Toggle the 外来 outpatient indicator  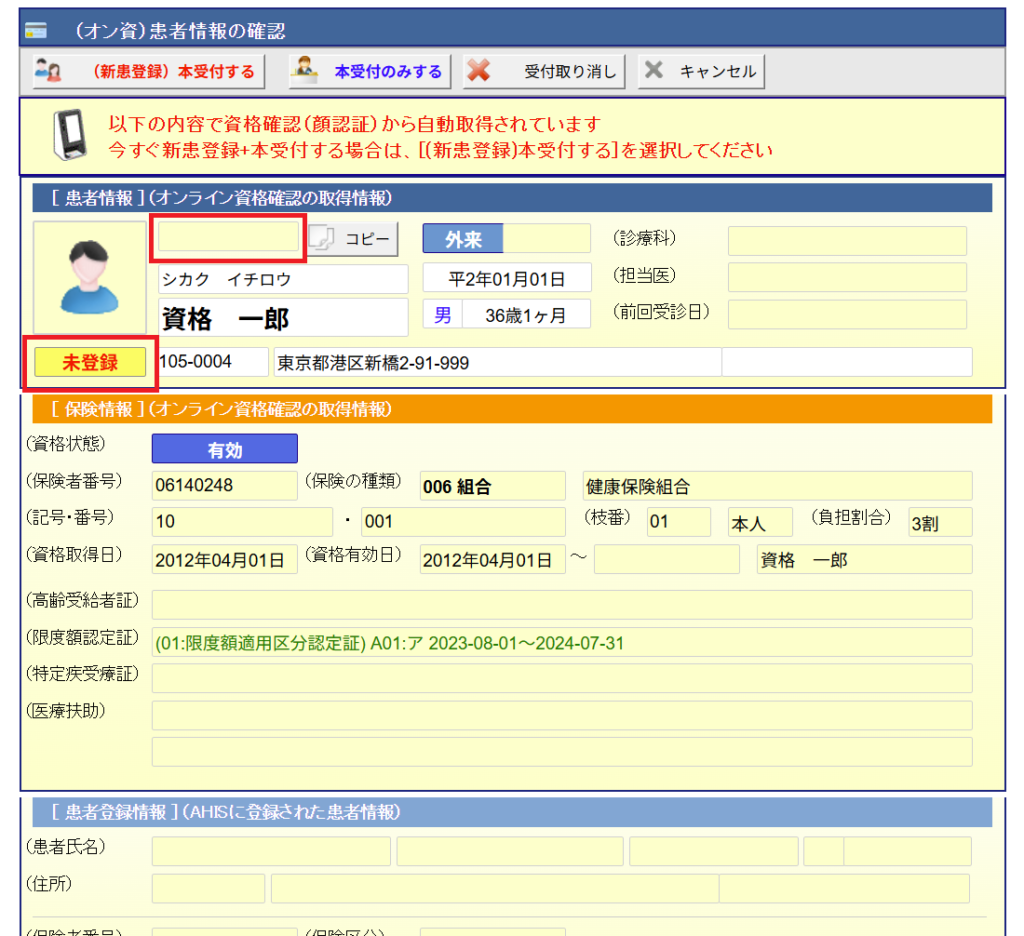click(463, 241)
